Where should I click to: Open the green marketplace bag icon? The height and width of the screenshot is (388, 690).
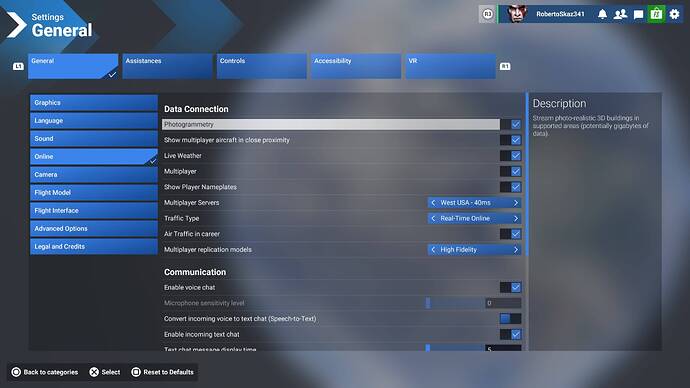(x=656, y=14)
